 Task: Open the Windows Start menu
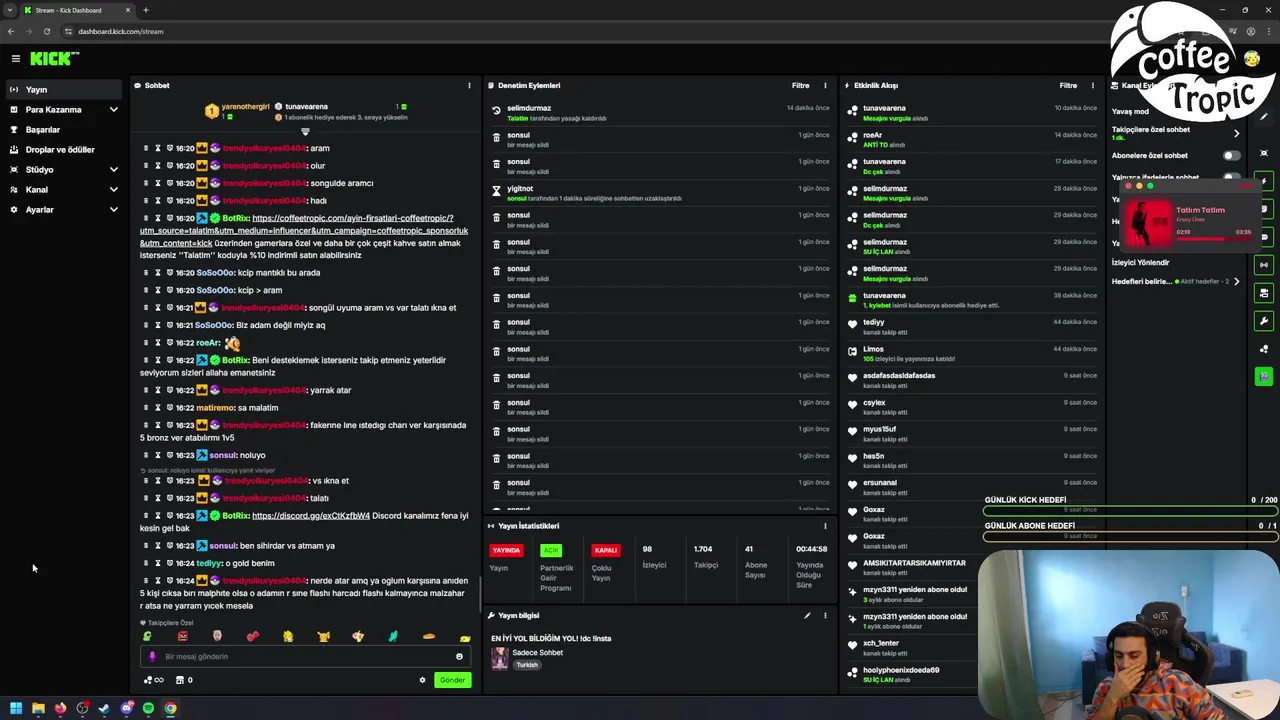coord(16,708)
